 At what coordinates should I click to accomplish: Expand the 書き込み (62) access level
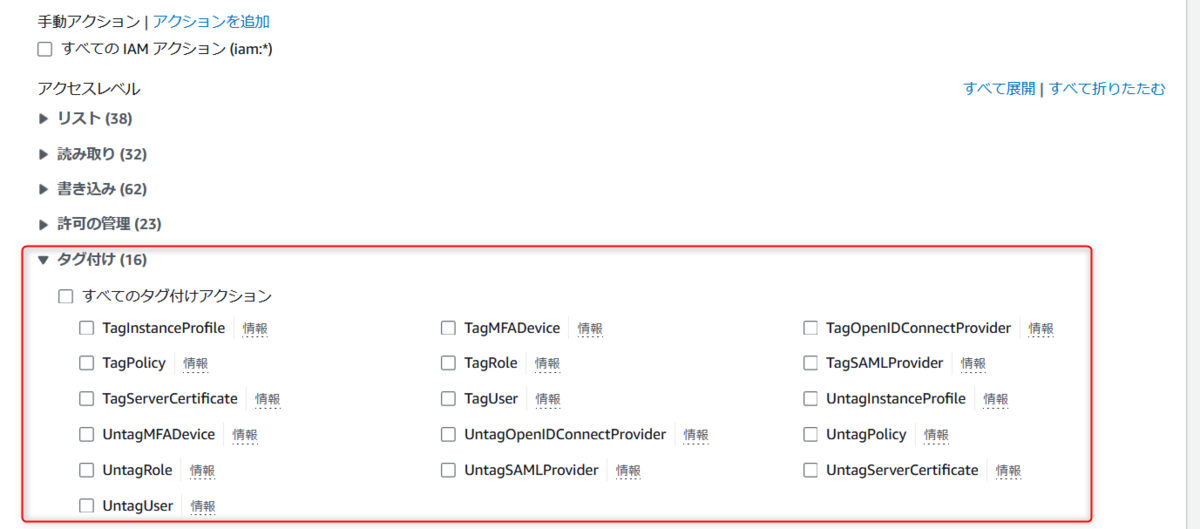tap(92, 189)
